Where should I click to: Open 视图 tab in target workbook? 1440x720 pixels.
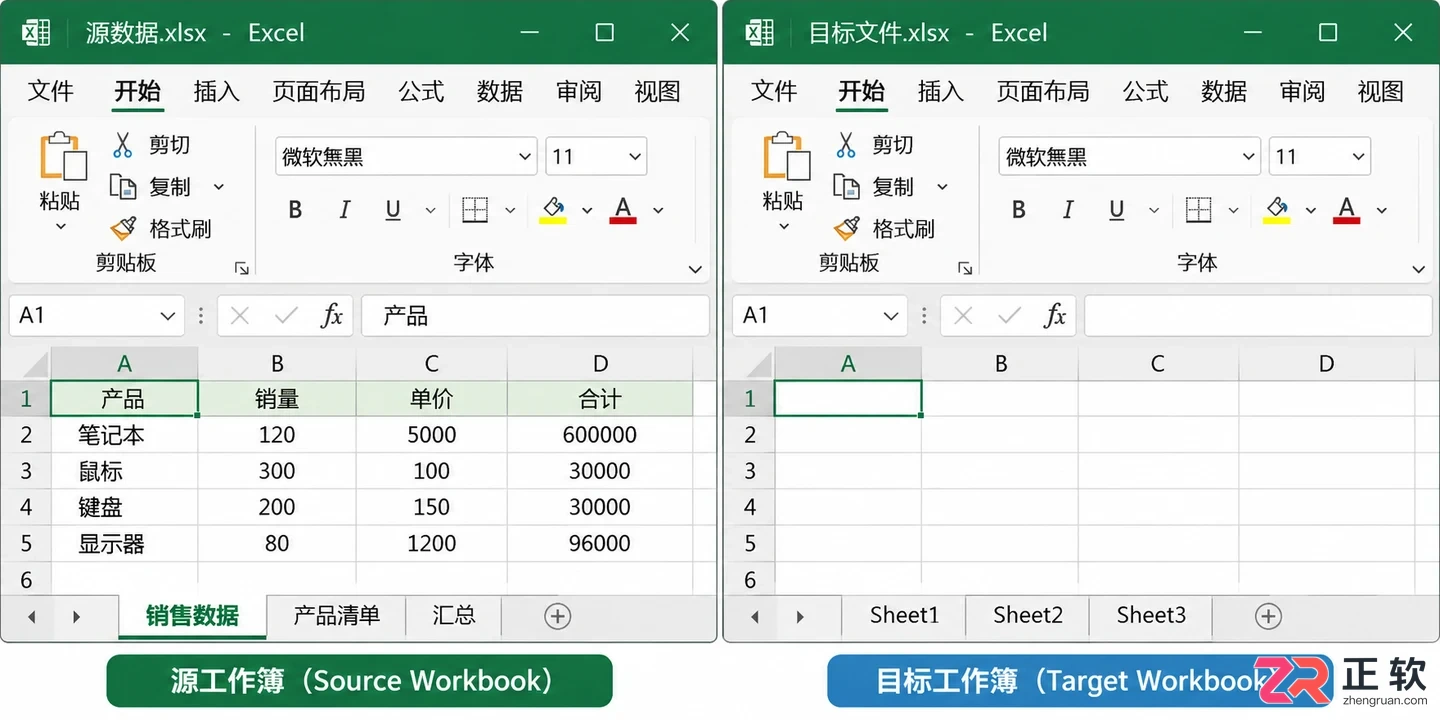pyautogui.click(x=1381, y=91)
